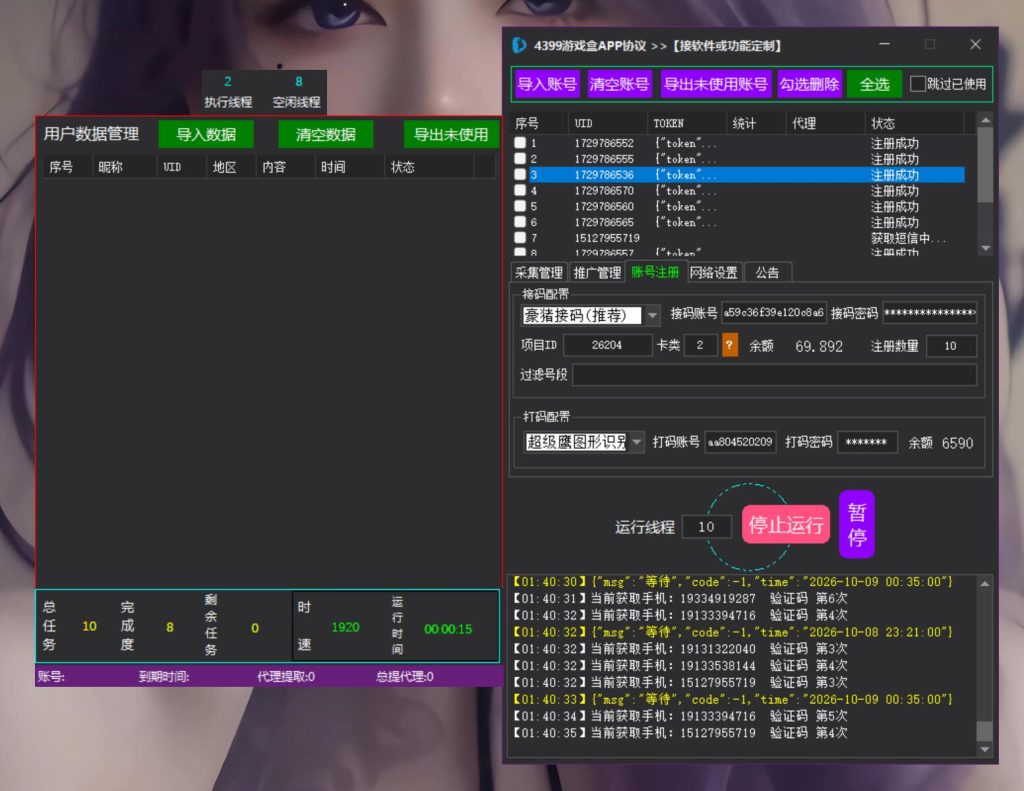Click the 运行线程 field showing 10

tap(706, 526)
